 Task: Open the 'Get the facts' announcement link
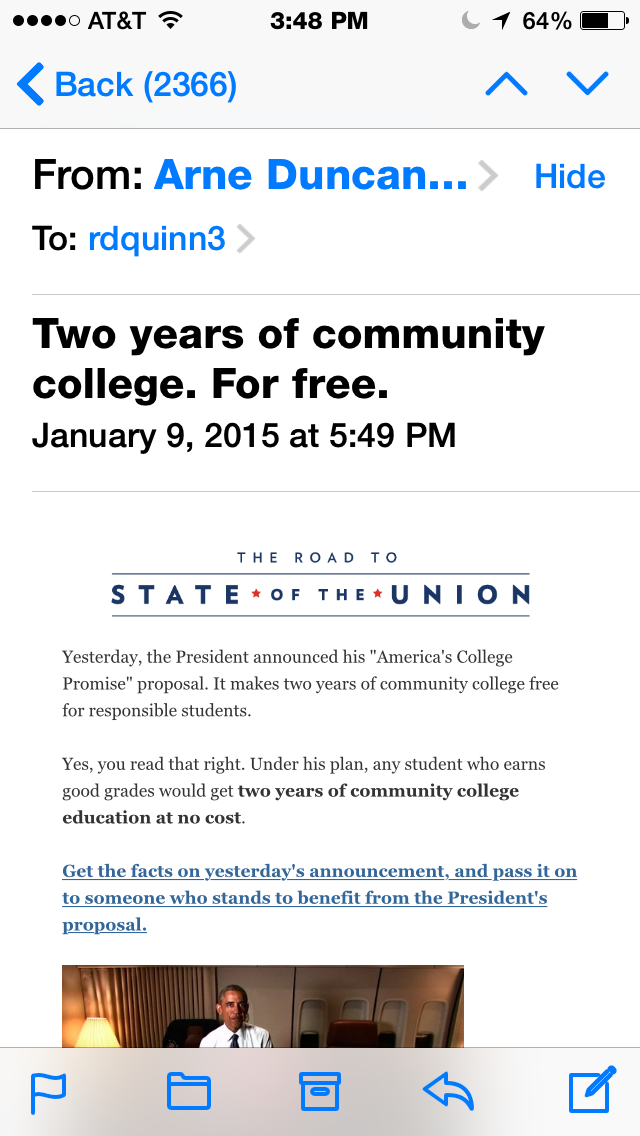[x=319, y=897]
